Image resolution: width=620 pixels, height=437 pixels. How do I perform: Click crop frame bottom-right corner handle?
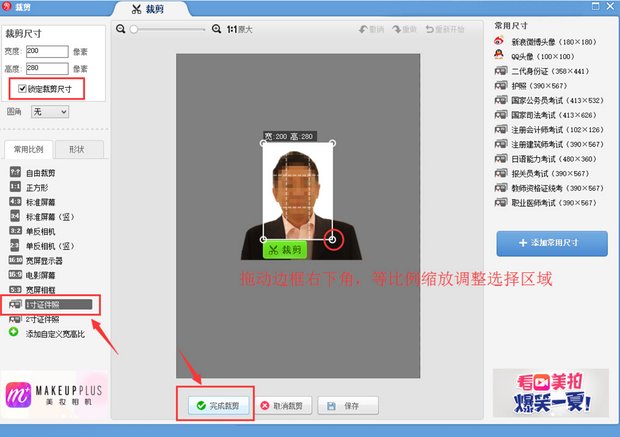tap(333, 239)
